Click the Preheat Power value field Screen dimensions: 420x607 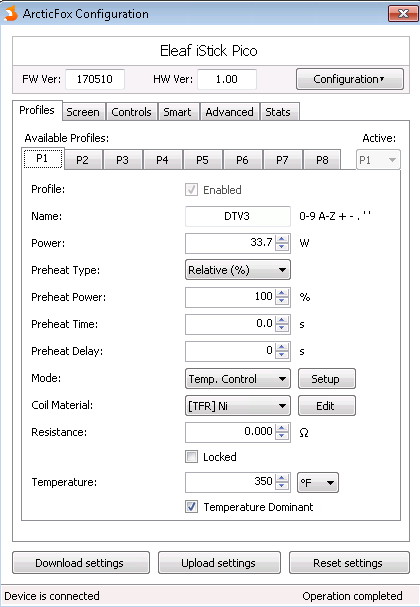(230, 297)
